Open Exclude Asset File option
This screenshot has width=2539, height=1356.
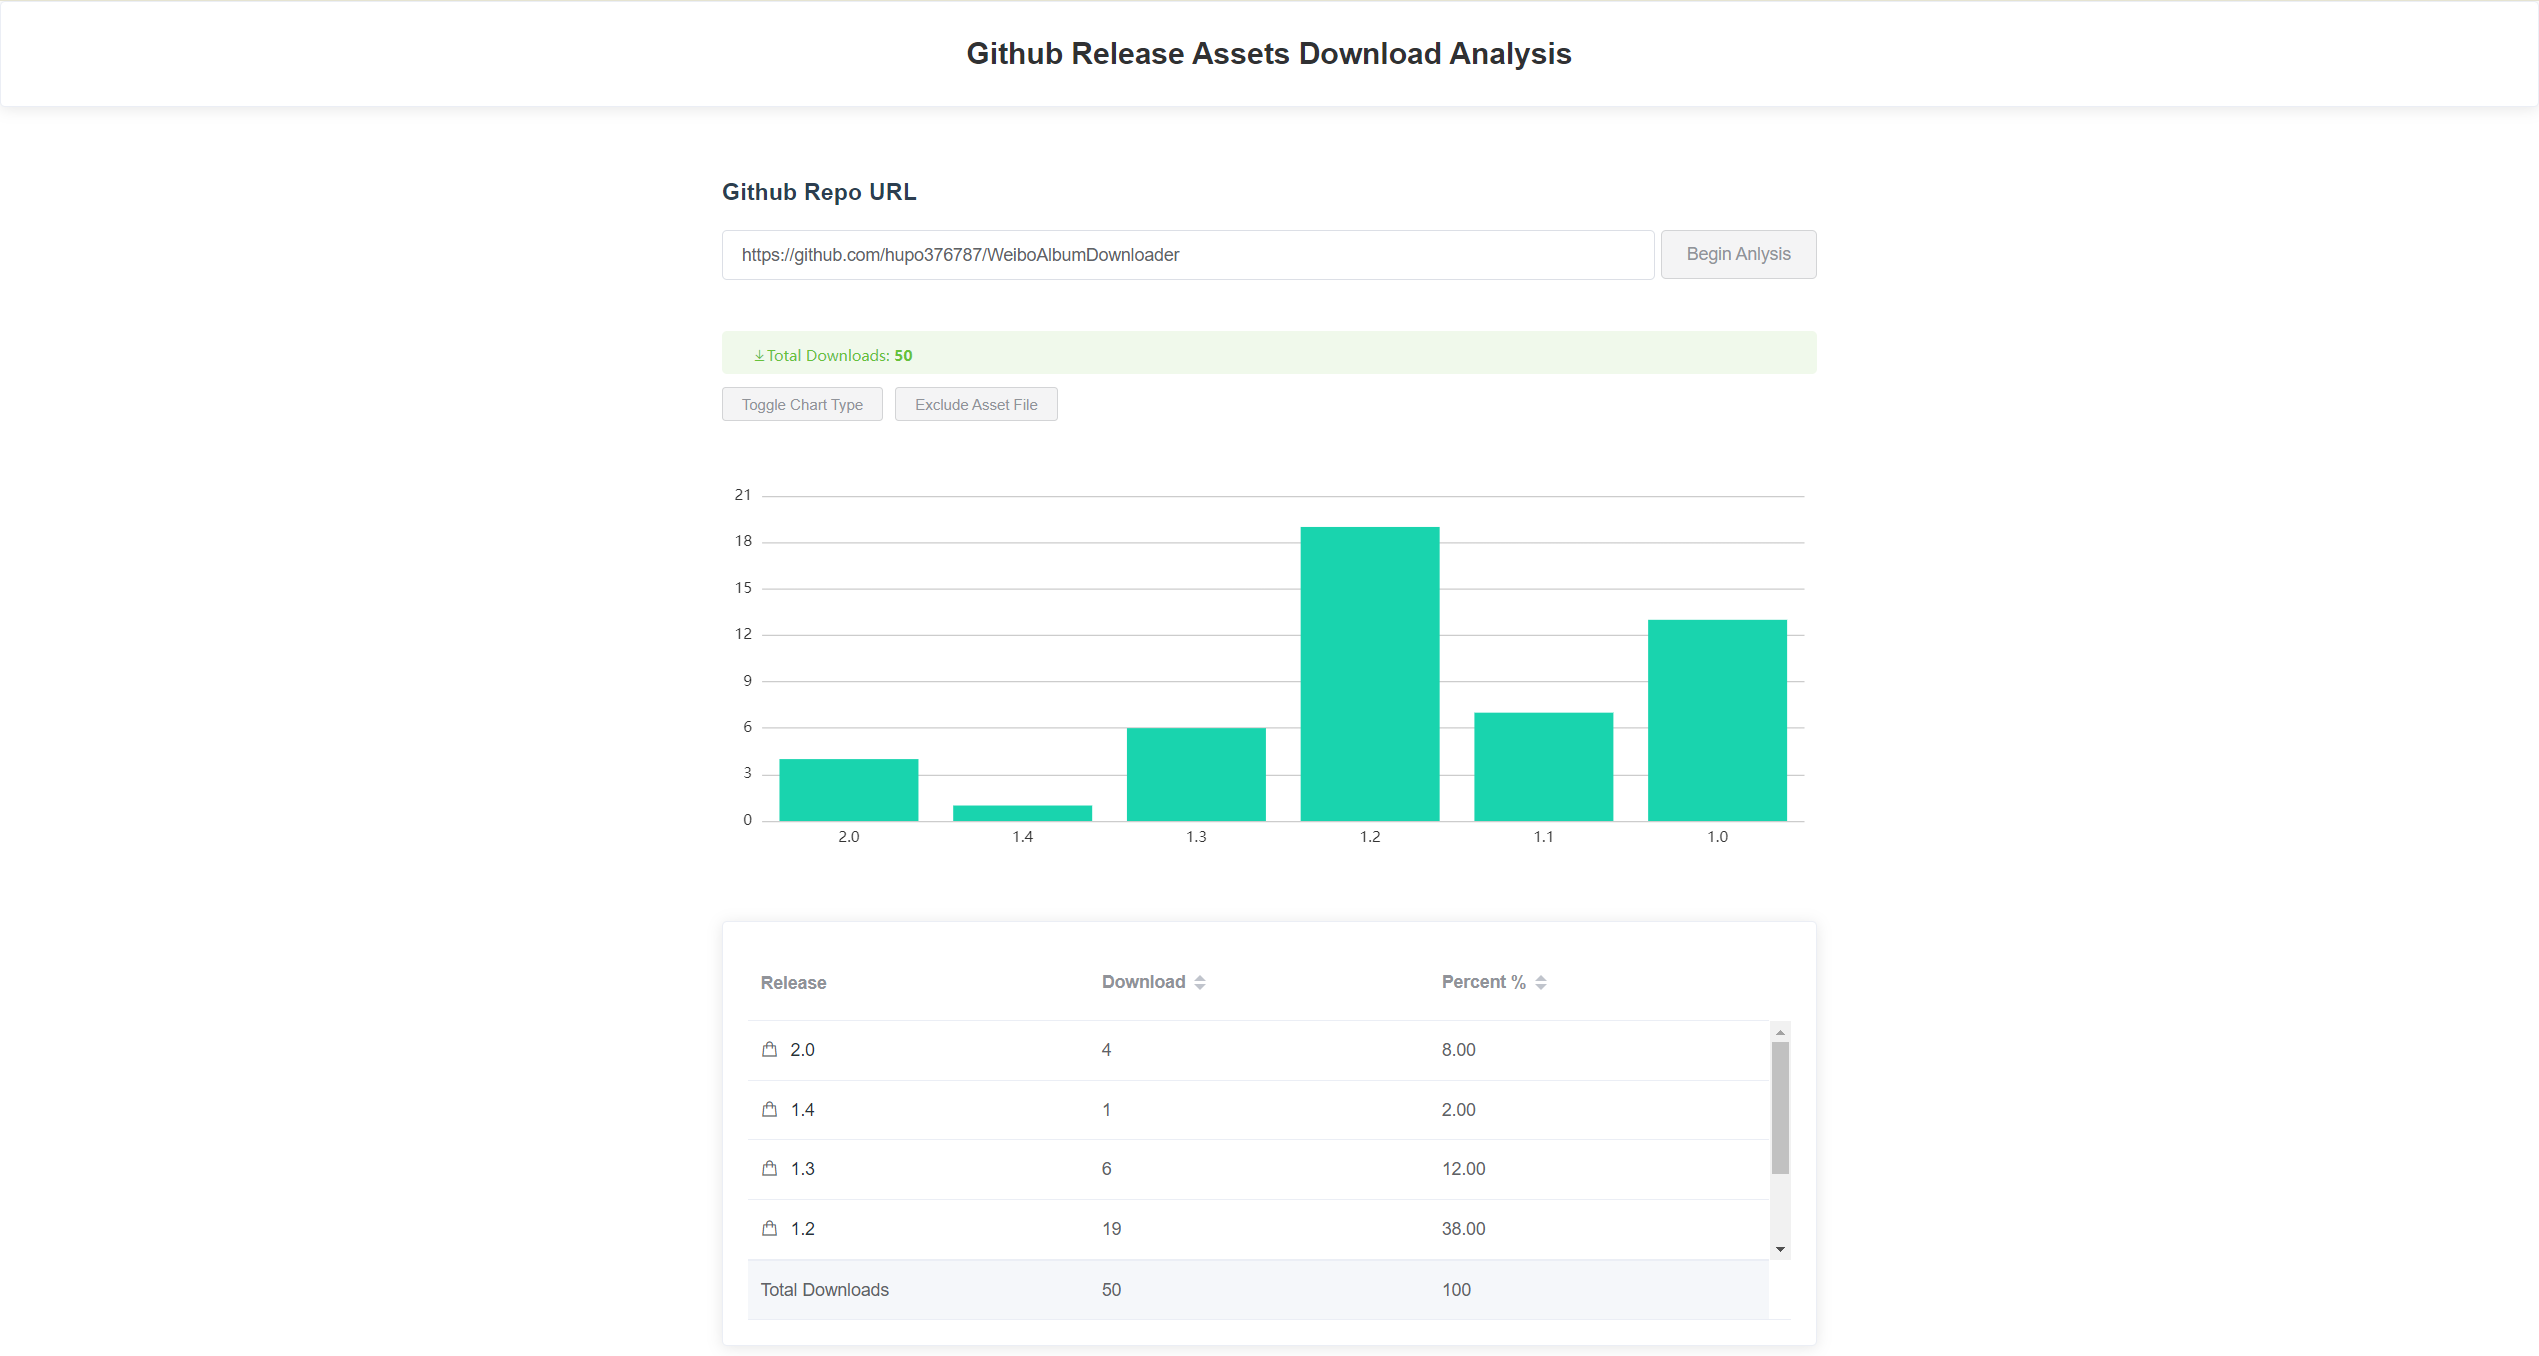976,404
